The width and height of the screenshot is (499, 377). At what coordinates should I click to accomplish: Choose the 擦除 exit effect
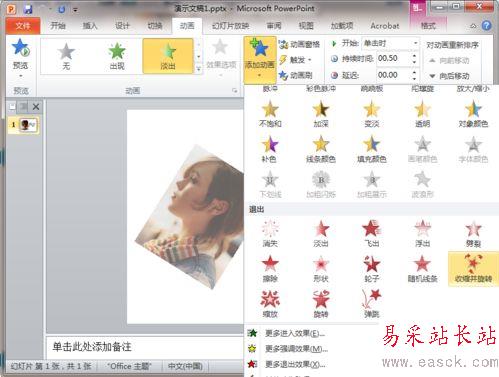270,269
